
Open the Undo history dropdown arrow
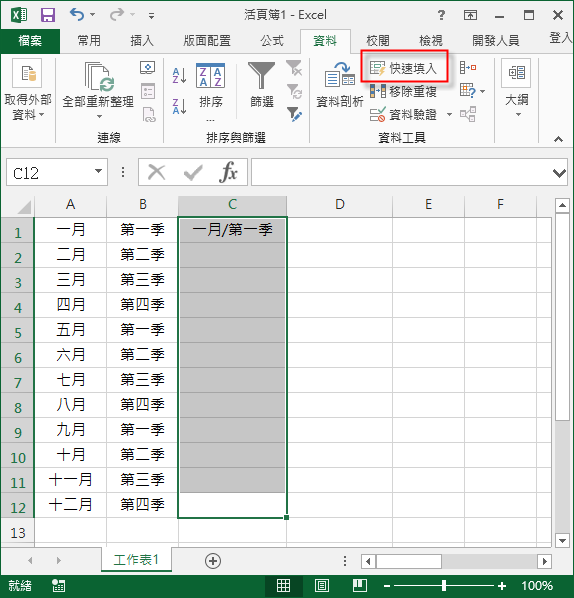(x=92, y=15)
